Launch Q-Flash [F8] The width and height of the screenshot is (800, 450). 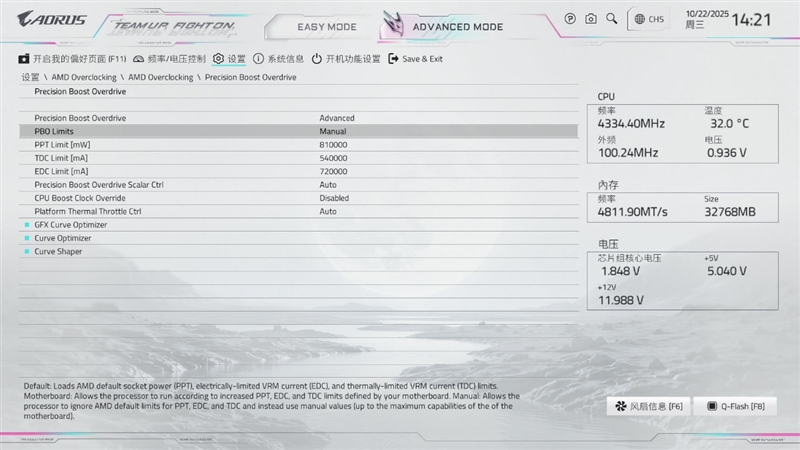pyautogui.click(x=735, y=406)
